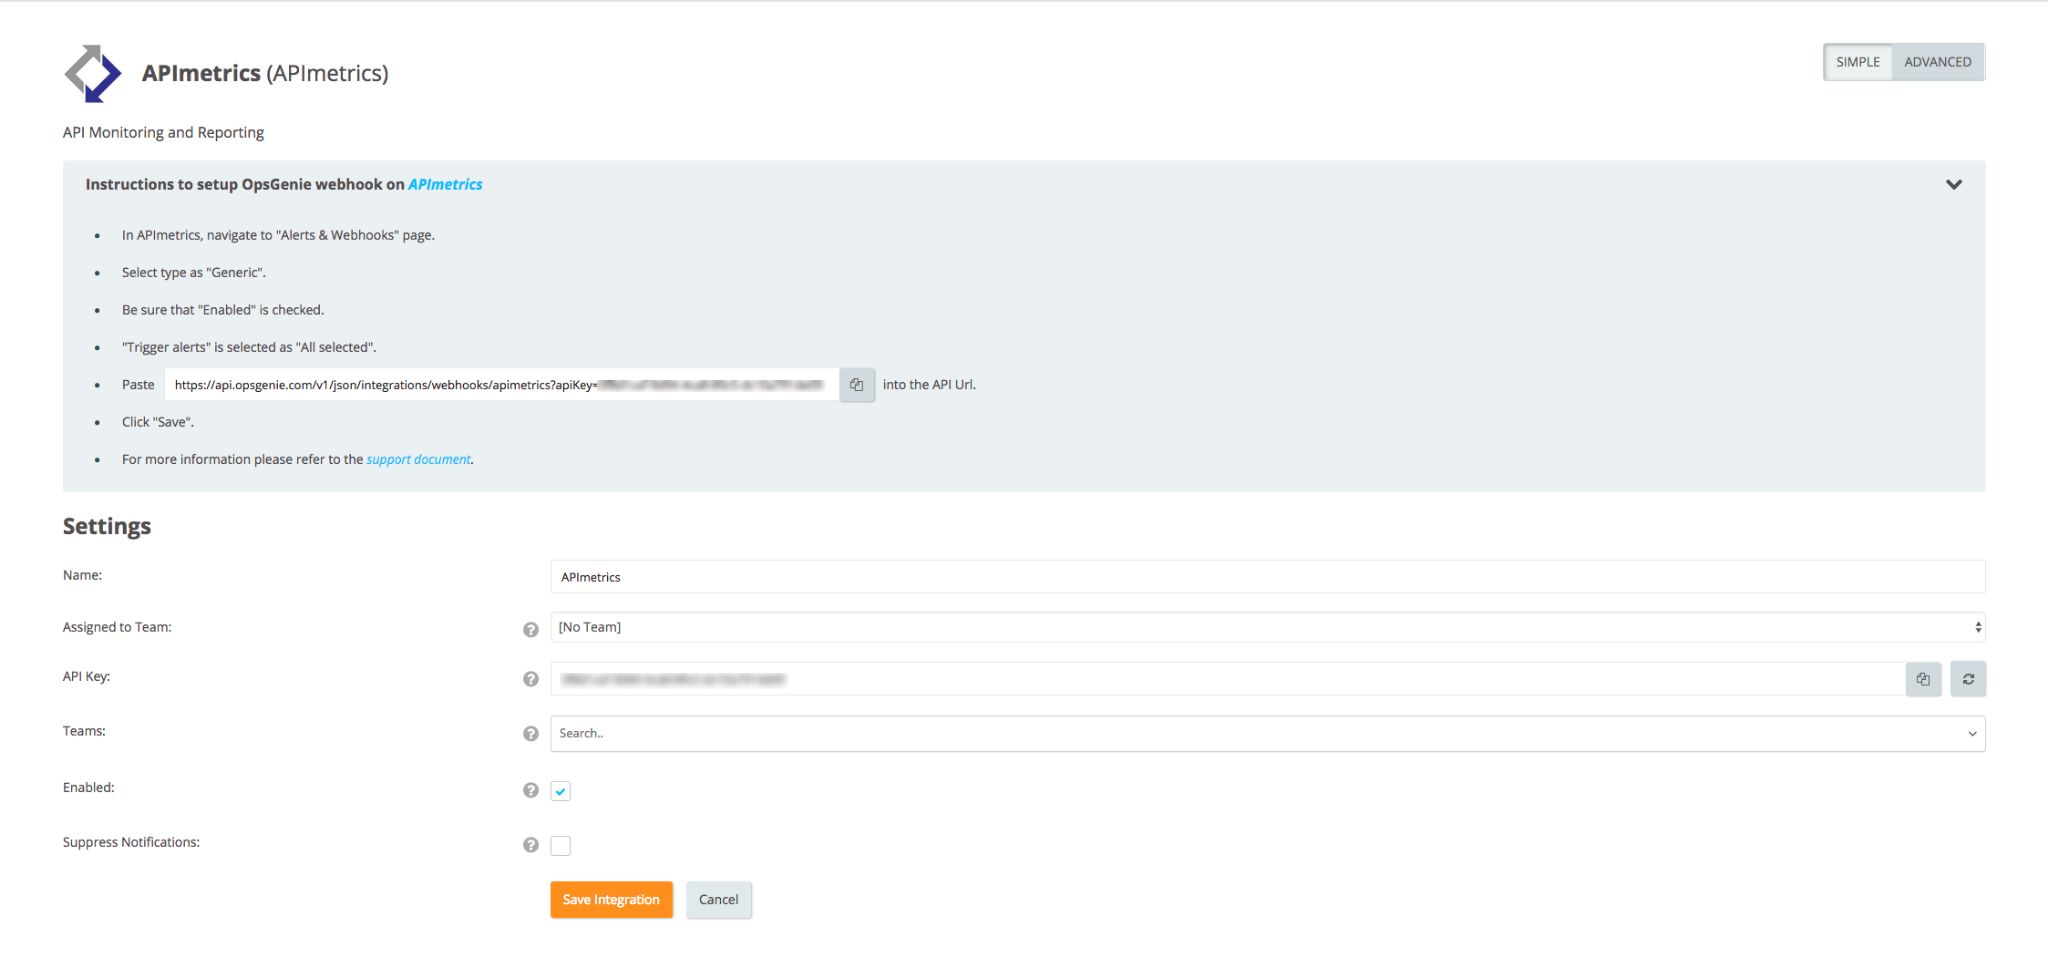Cancel the integration setup

(719, 900)
